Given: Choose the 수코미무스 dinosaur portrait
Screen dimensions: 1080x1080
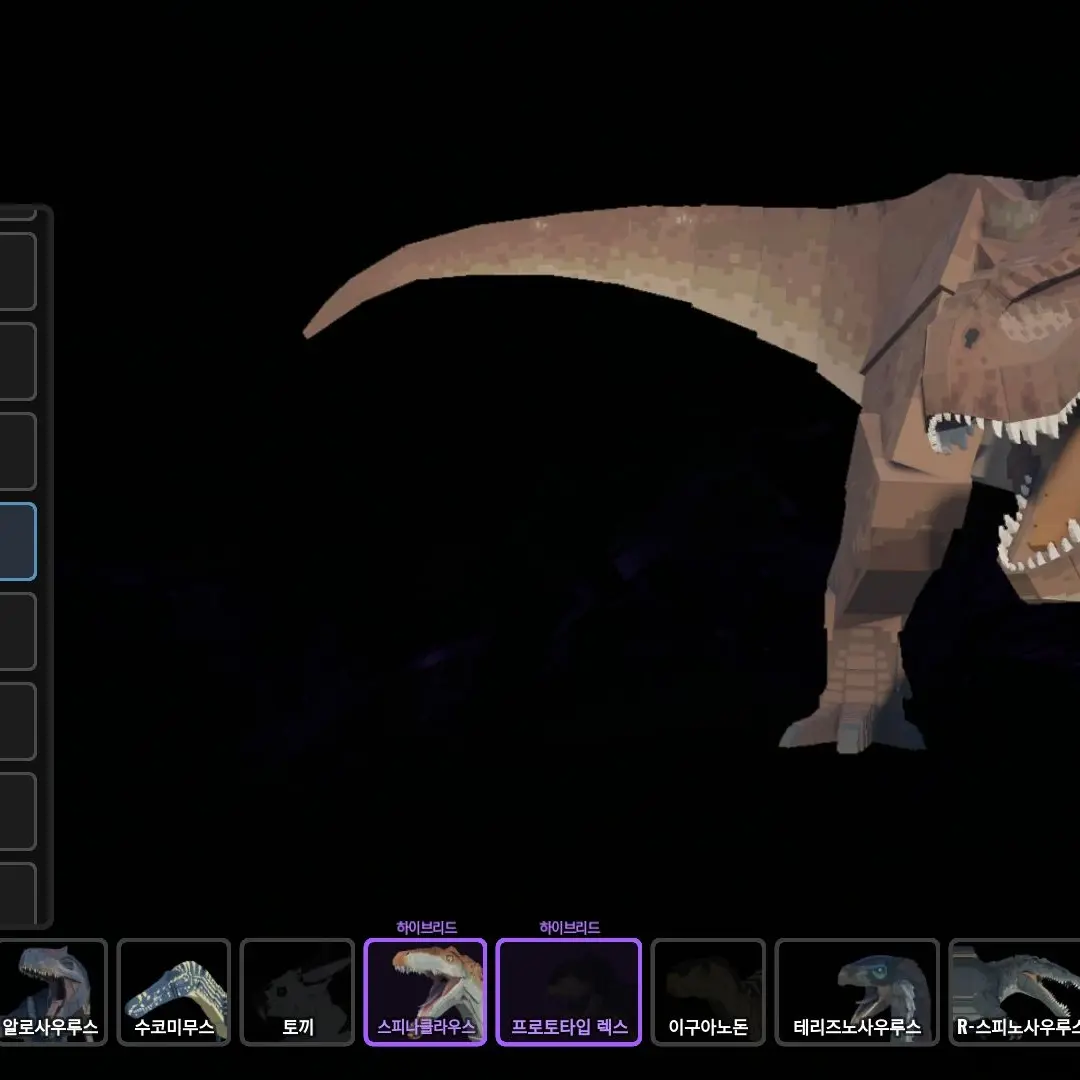Looking at the screenshot, I should 174,991.
